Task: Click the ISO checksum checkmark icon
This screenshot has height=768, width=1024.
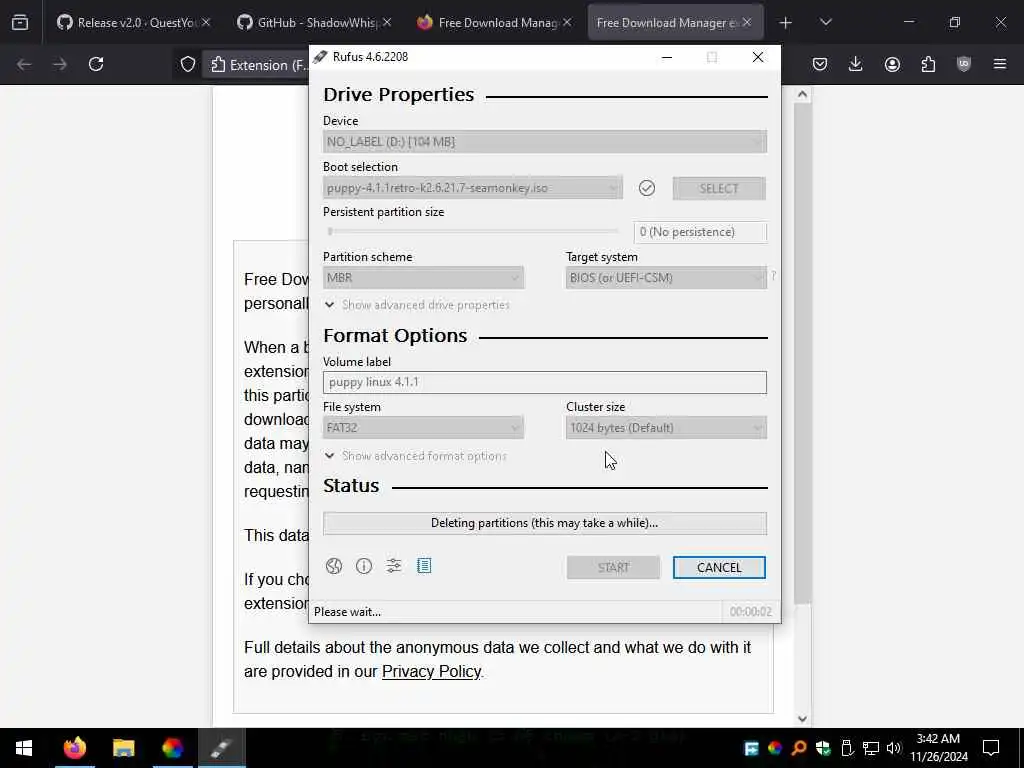Action: click(x=647, y=188)
